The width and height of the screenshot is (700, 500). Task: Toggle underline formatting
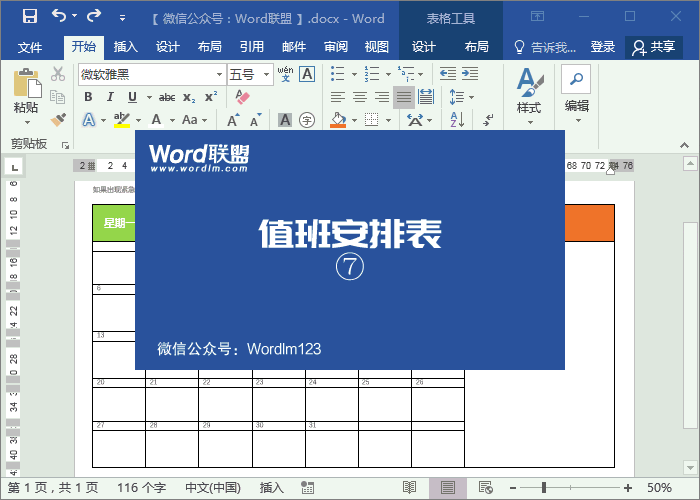click(132, 97)
